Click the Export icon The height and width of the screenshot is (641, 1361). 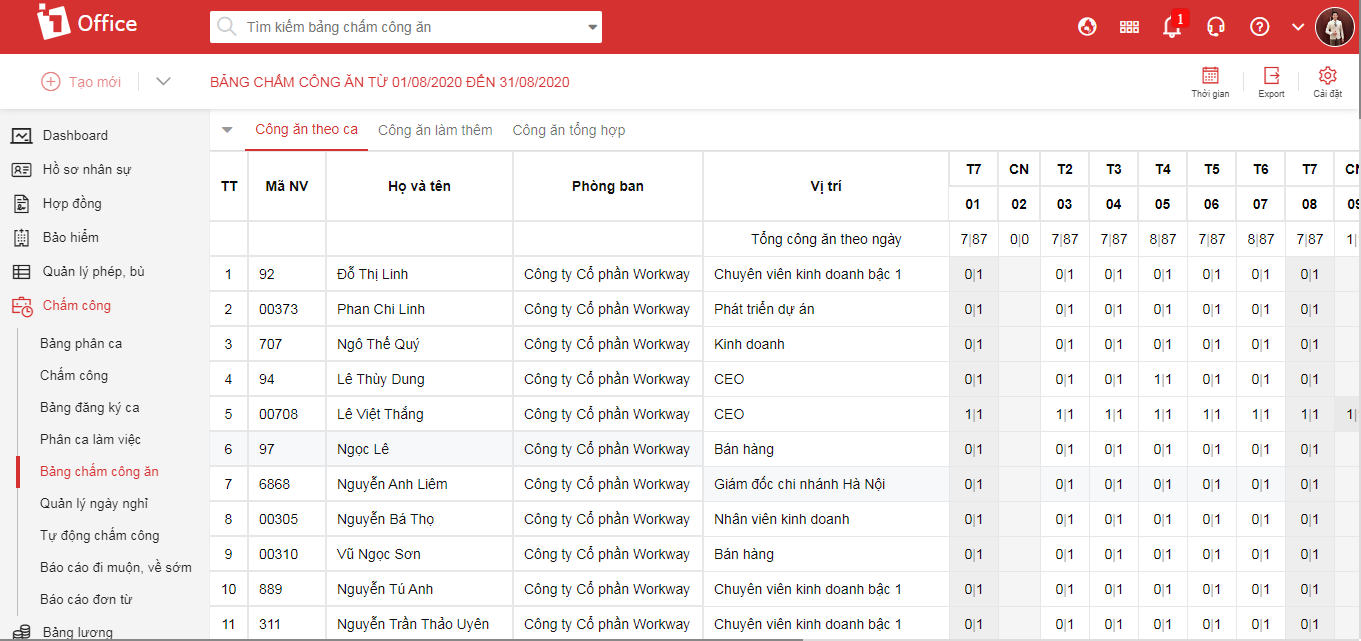click(1270, 80)
